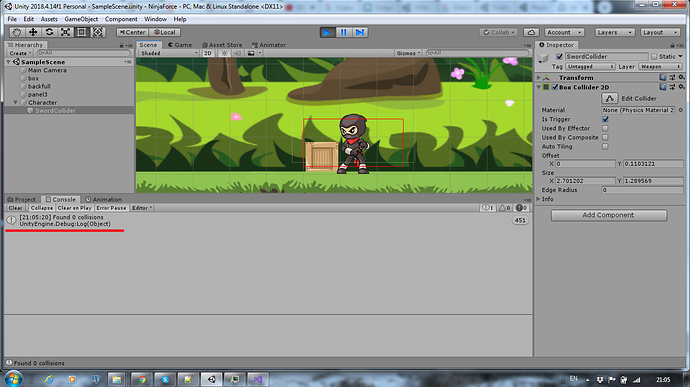This screenshot has height=387, width=690.
Task: Uncheck the Is Trigger checkbox
Action: coord(606,119)
